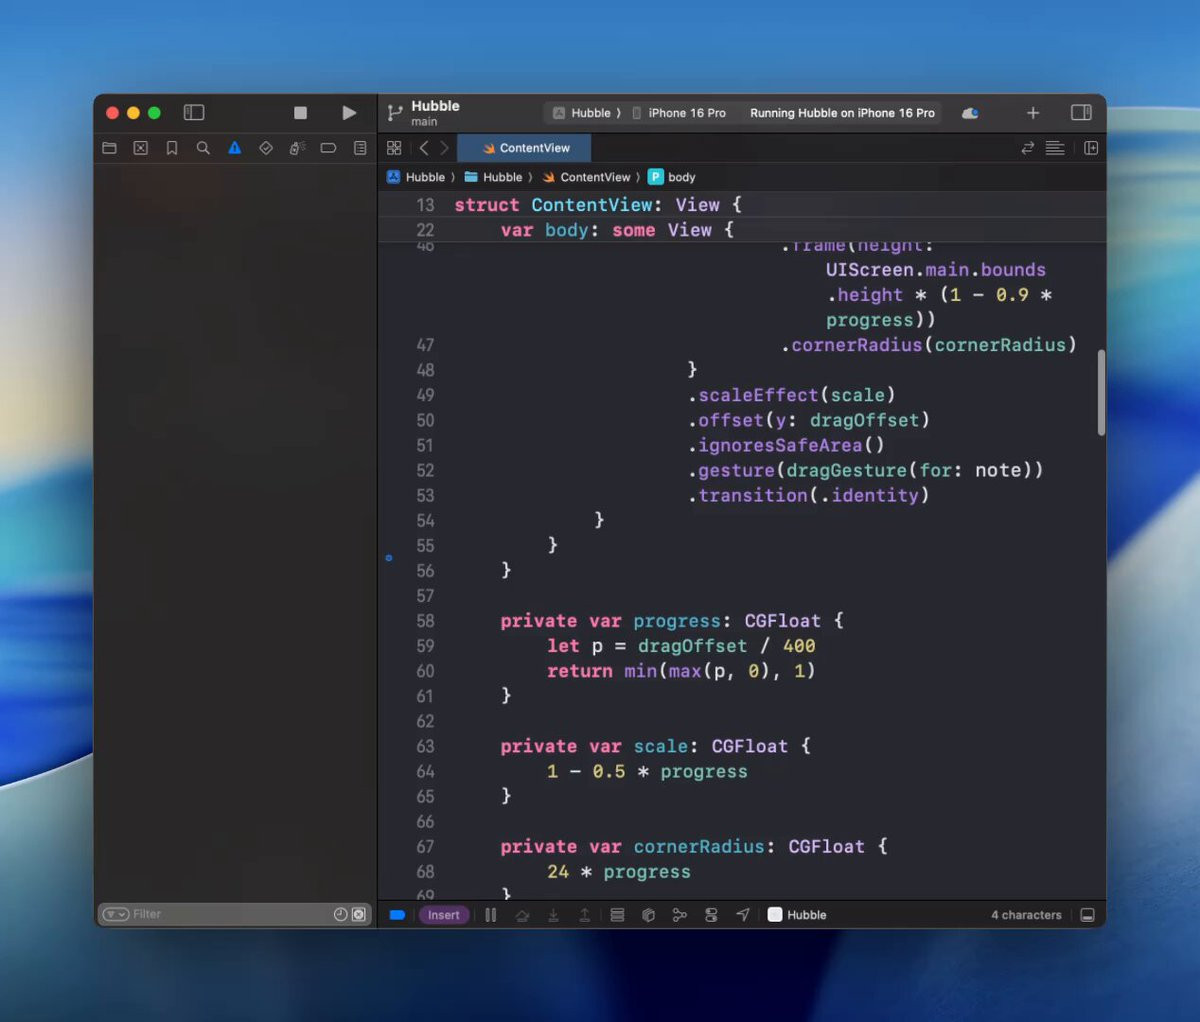The height and width of the screenshot is (1022, 1200).
Task: Toggle code review arrows icon
Action: pyautogui.click(x=1027, y=148)
